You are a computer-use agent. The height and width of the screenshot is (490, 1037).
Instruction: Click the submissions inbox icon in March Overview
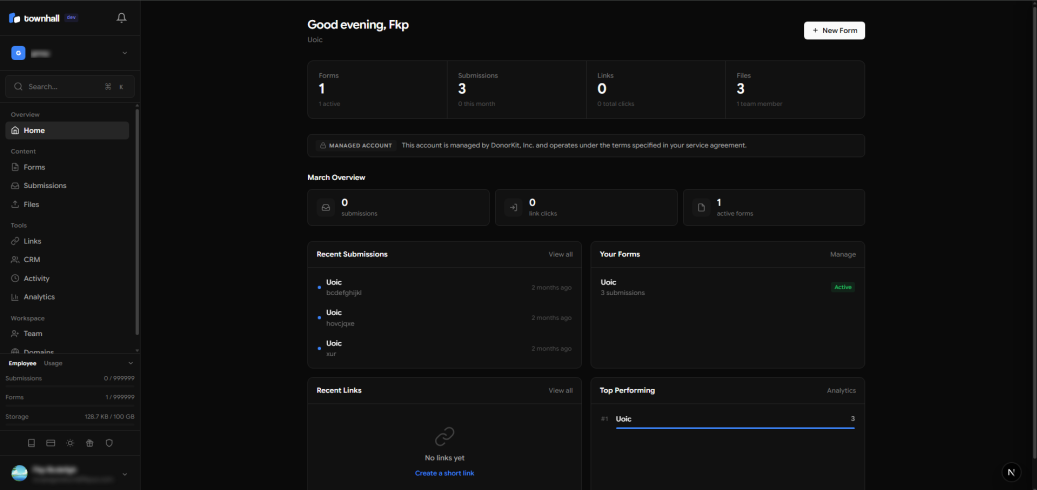(326, 207)
